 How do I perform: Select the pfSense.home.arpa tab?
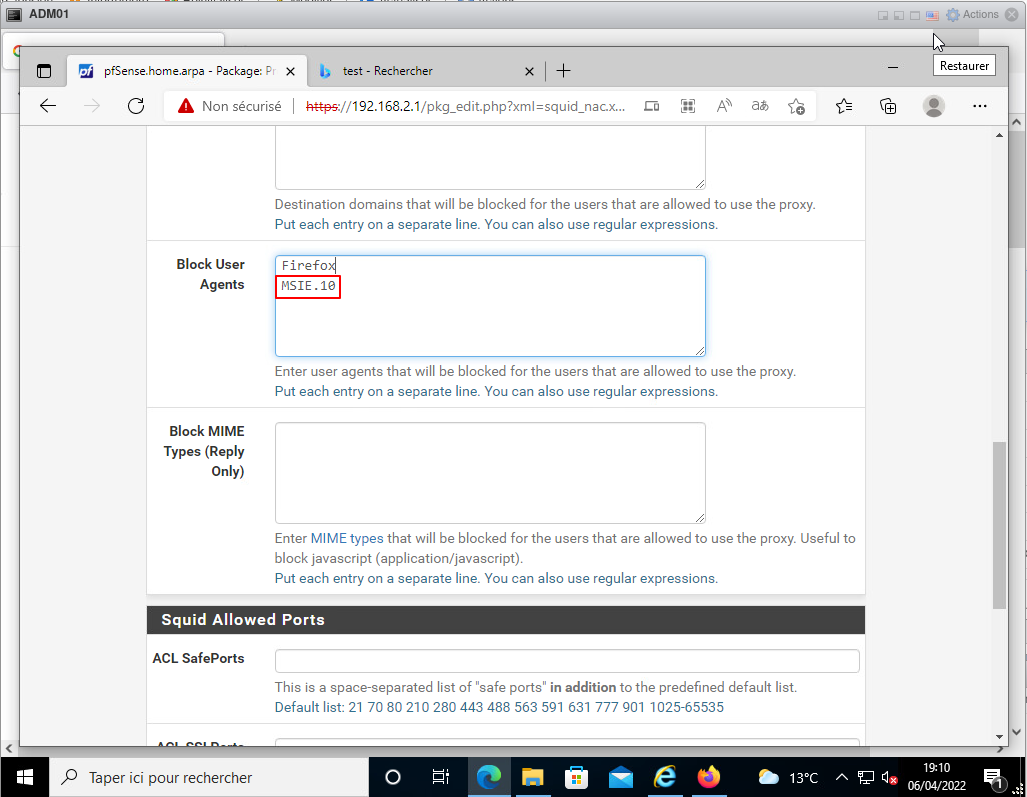tap(180, 71)
